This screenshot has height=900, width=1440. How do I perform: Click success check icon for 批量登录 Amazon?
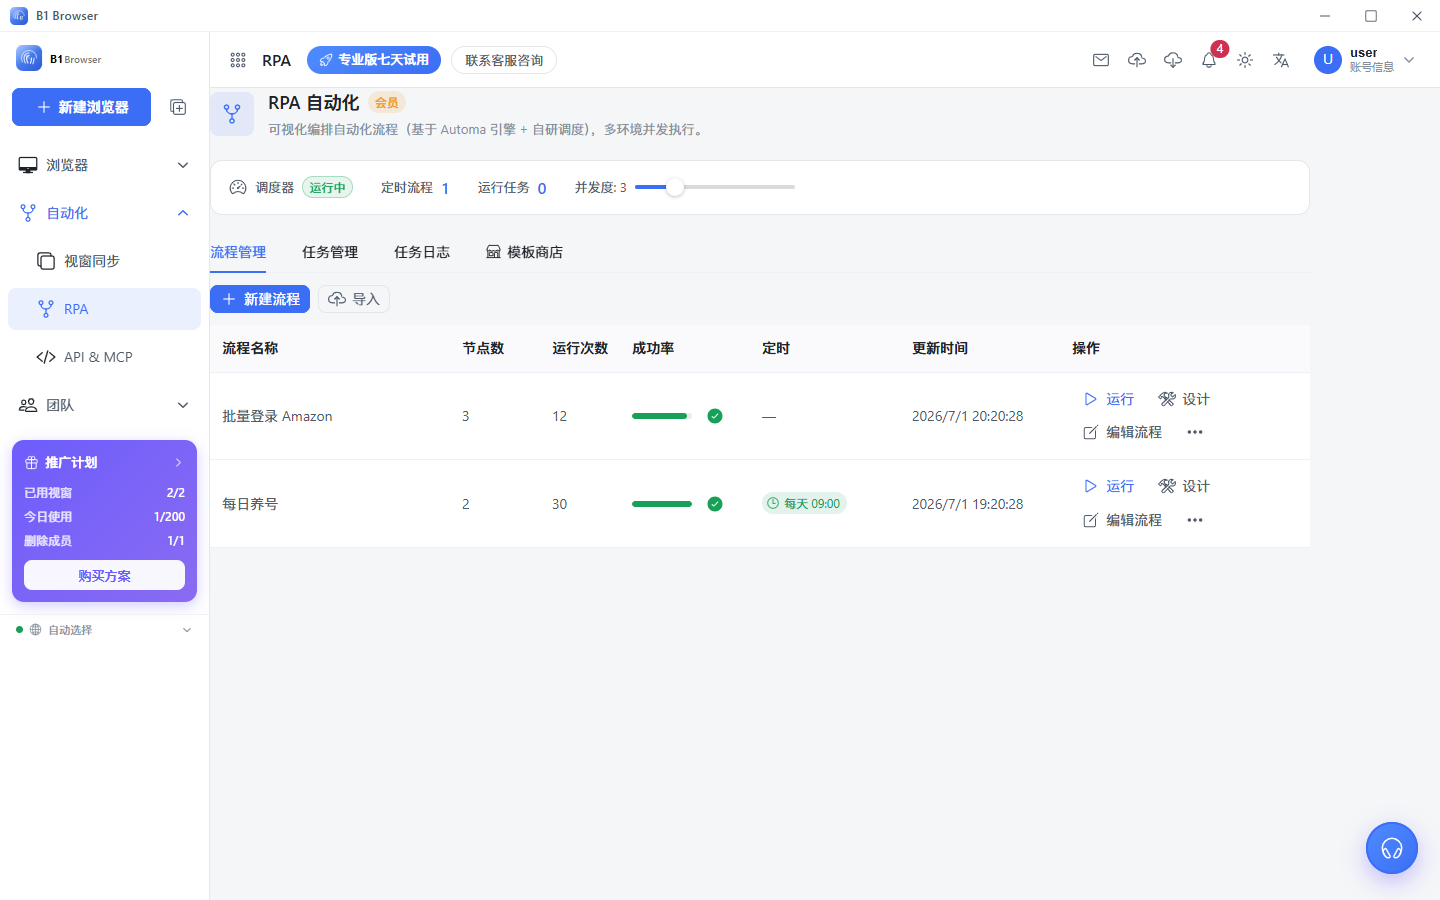coord(715,416)
